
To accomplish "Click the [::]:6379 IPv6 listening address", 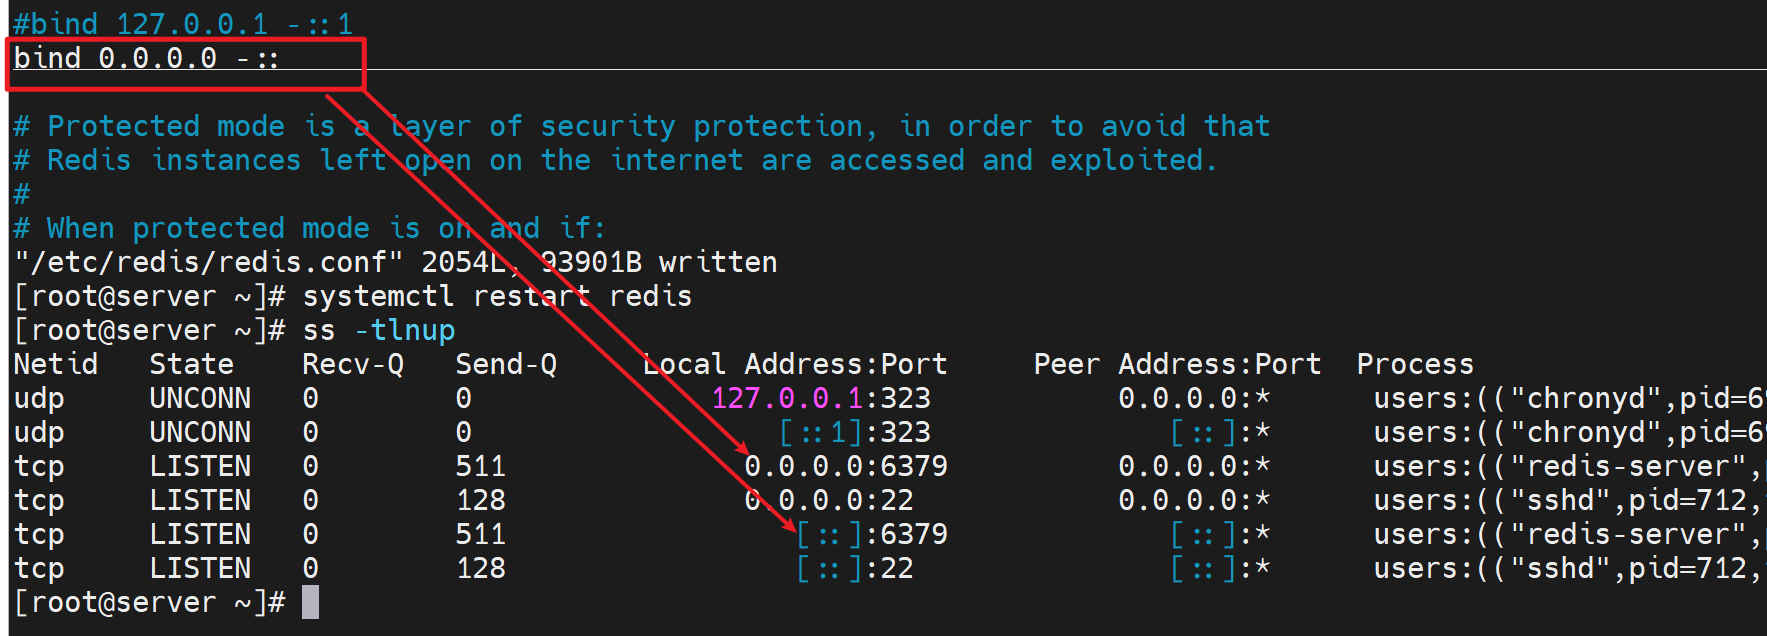I will [872, 535].
